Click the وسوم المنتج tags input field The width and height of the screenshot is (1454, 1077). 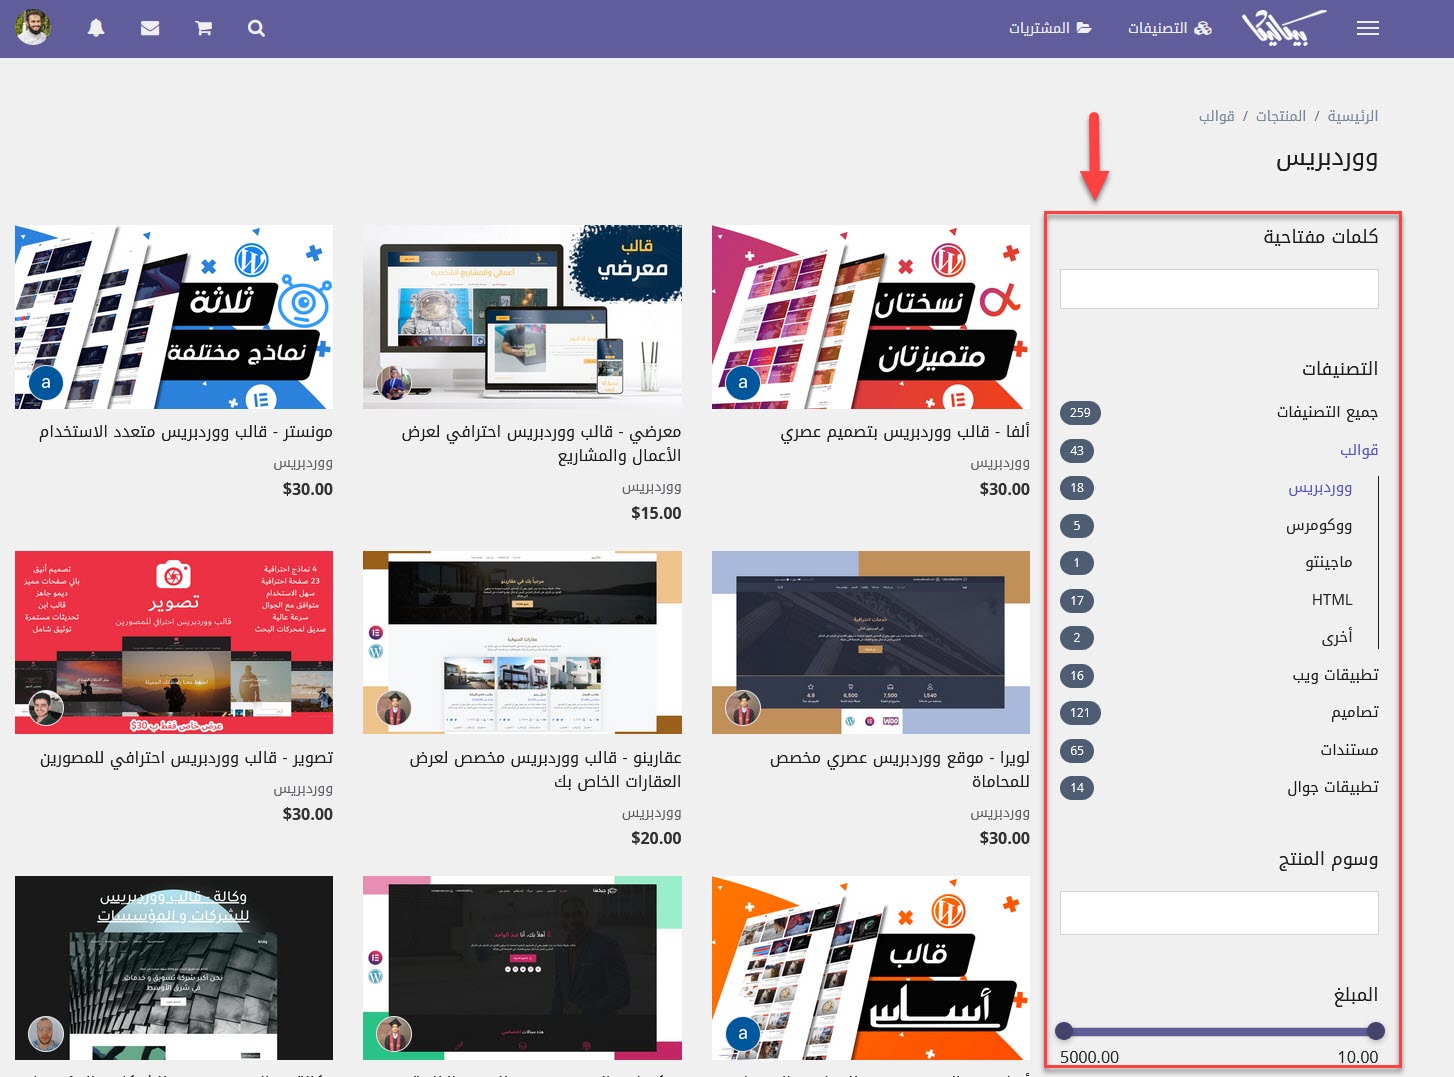click(x=1219, y=913)
